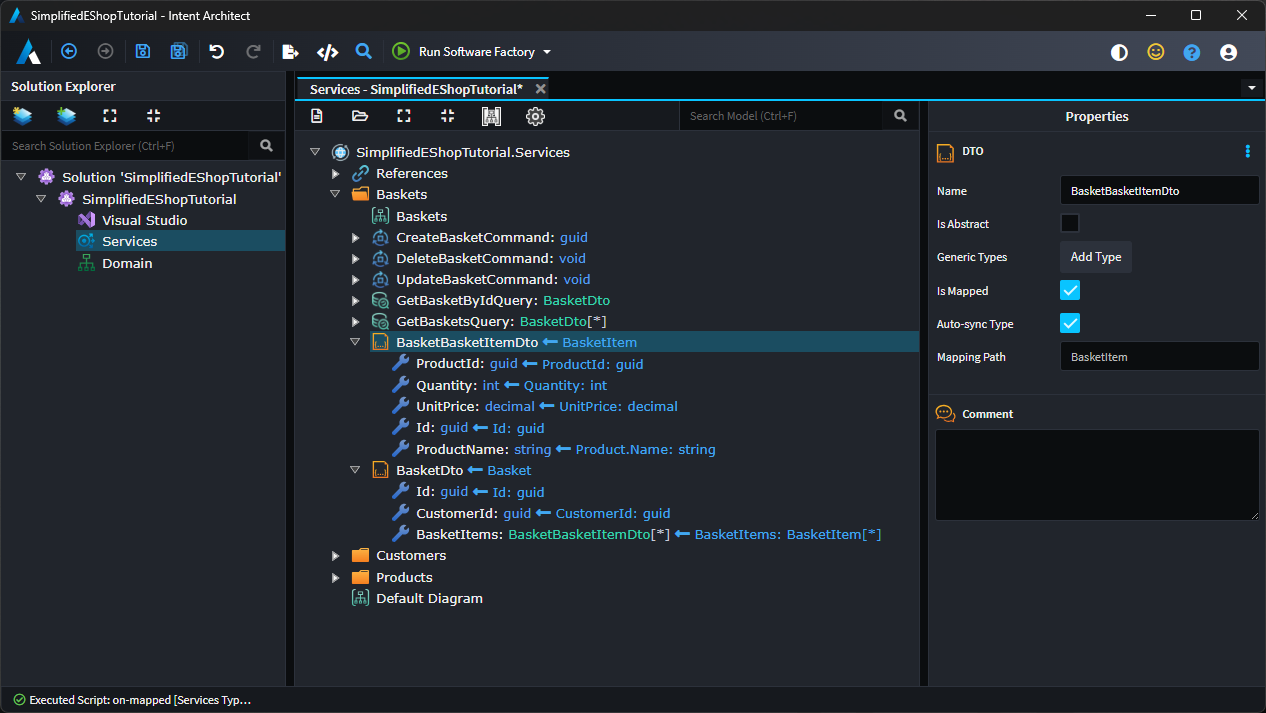Collapse the SimplifiedEShopTutorial.Services root node
Viewport: 1266px width, 713px height.
(315, 152)
